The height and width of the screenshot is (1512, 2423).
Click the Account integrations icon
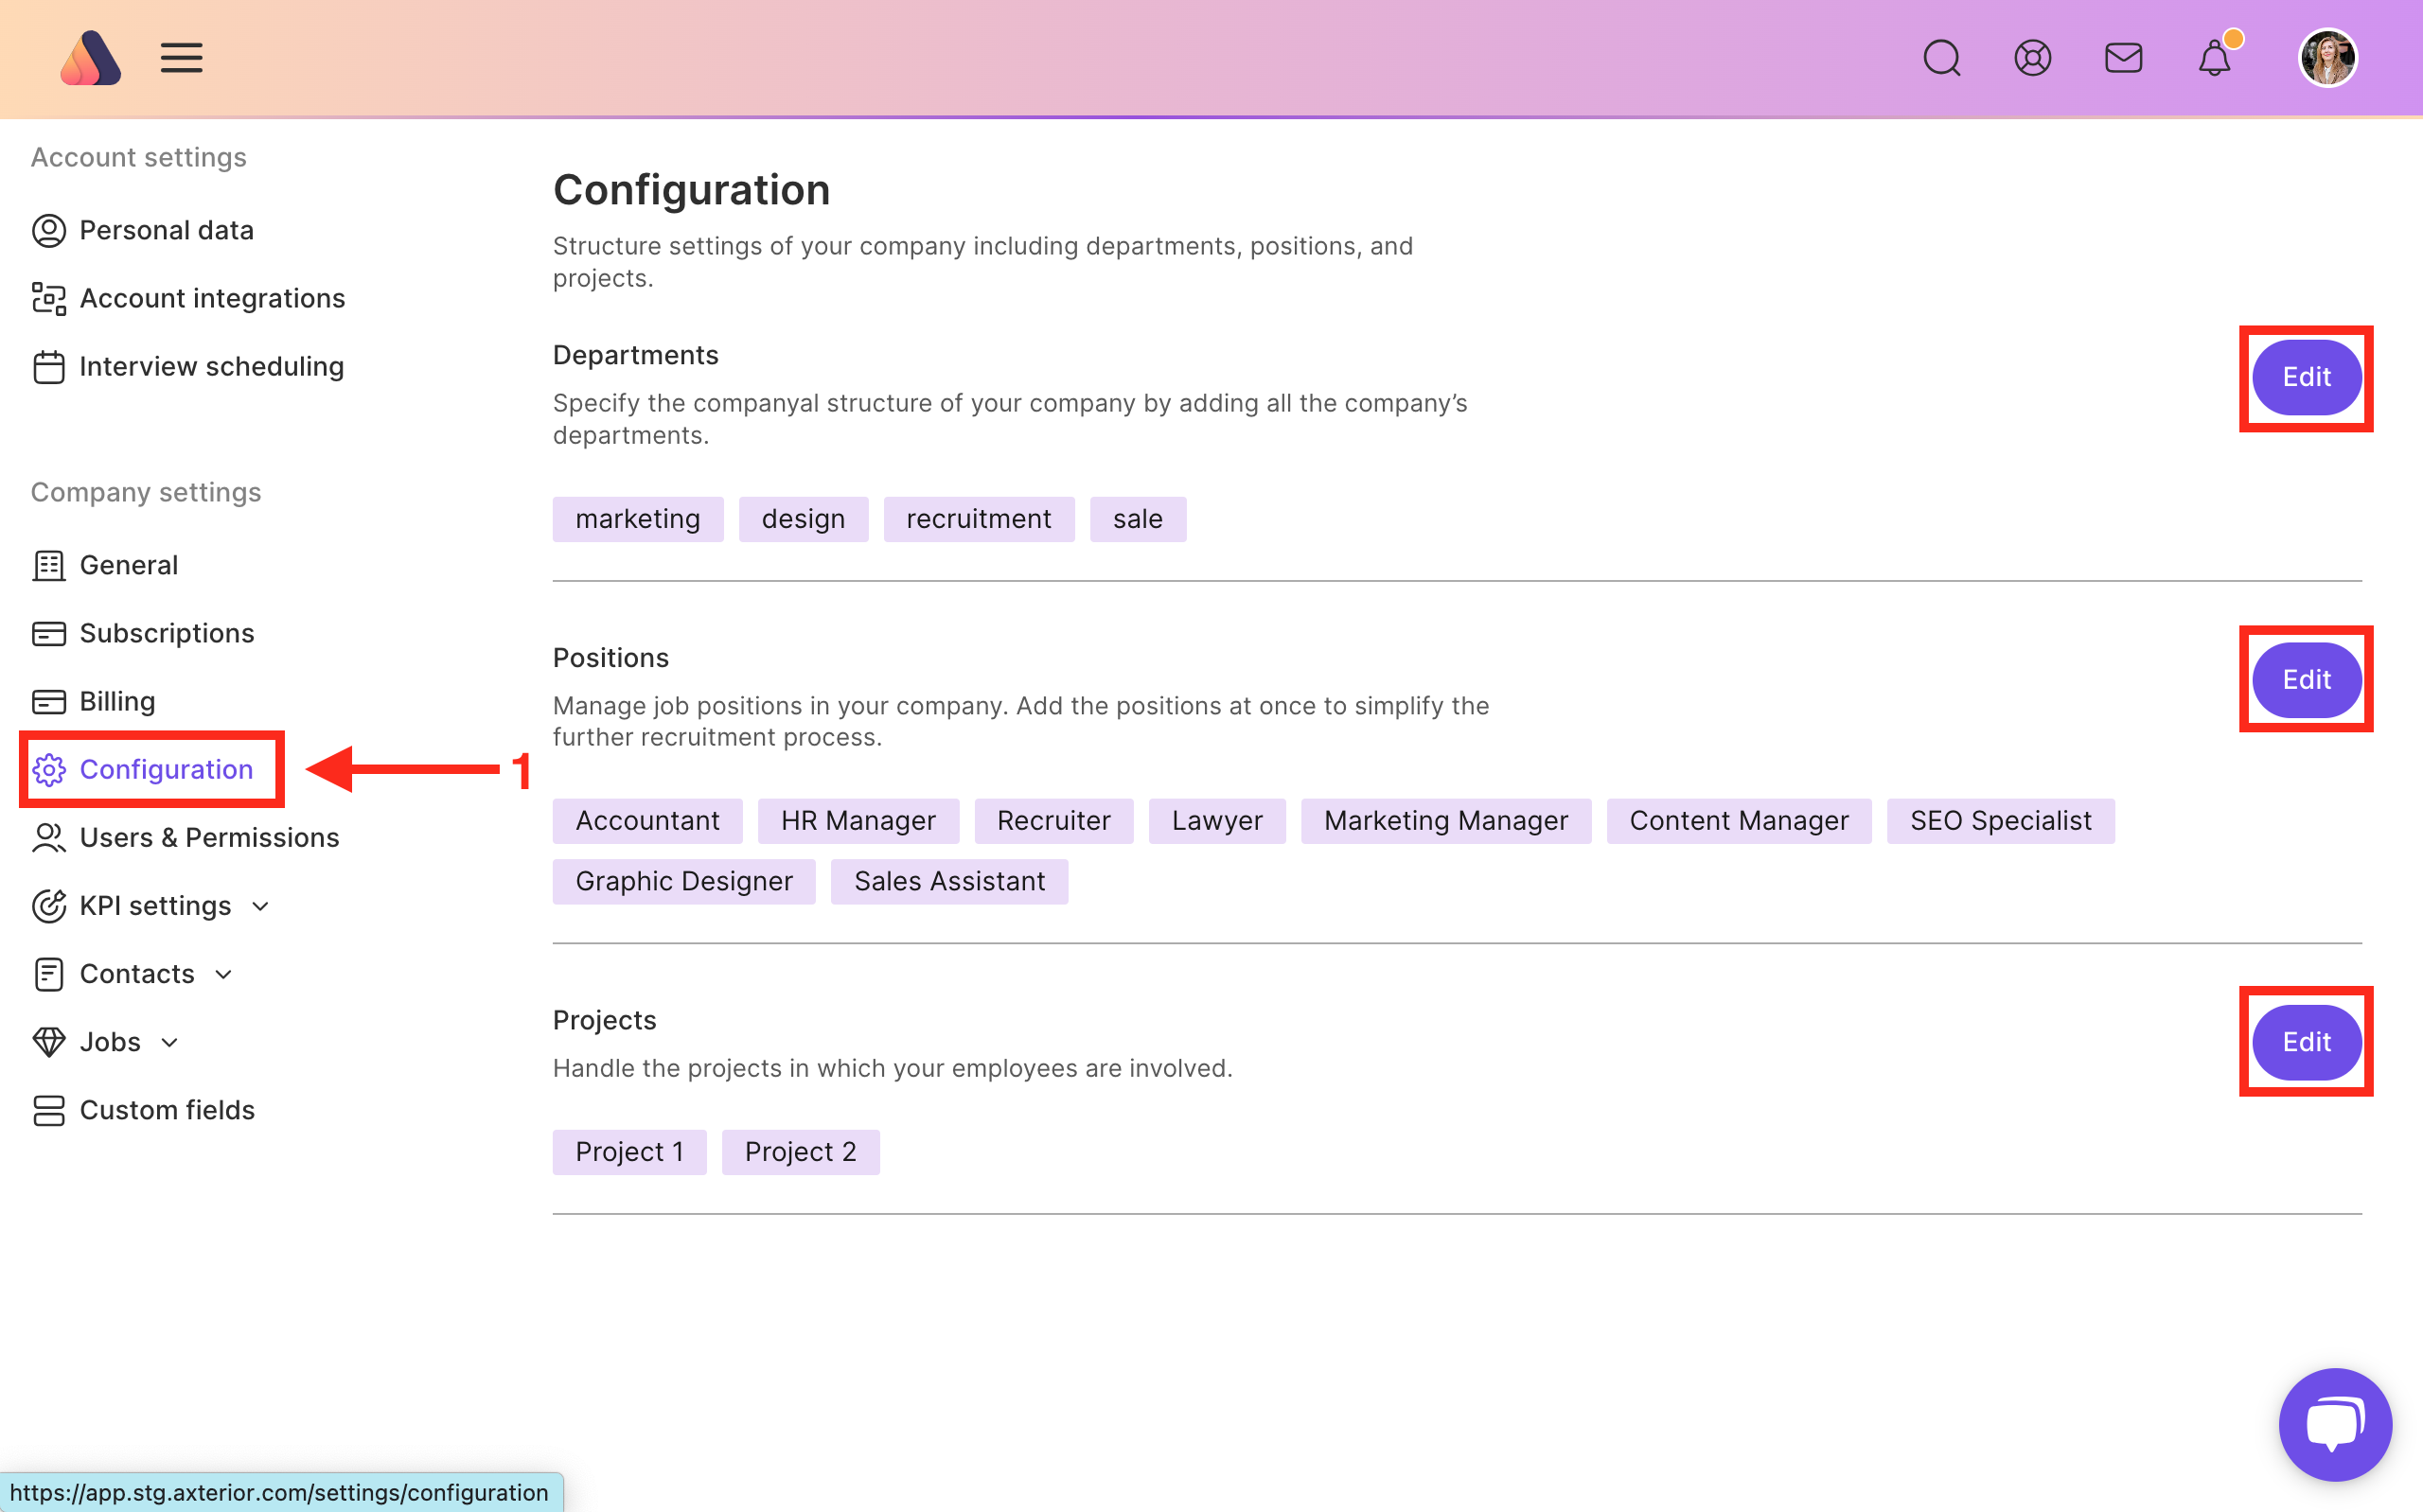click(x=49, y=299)
